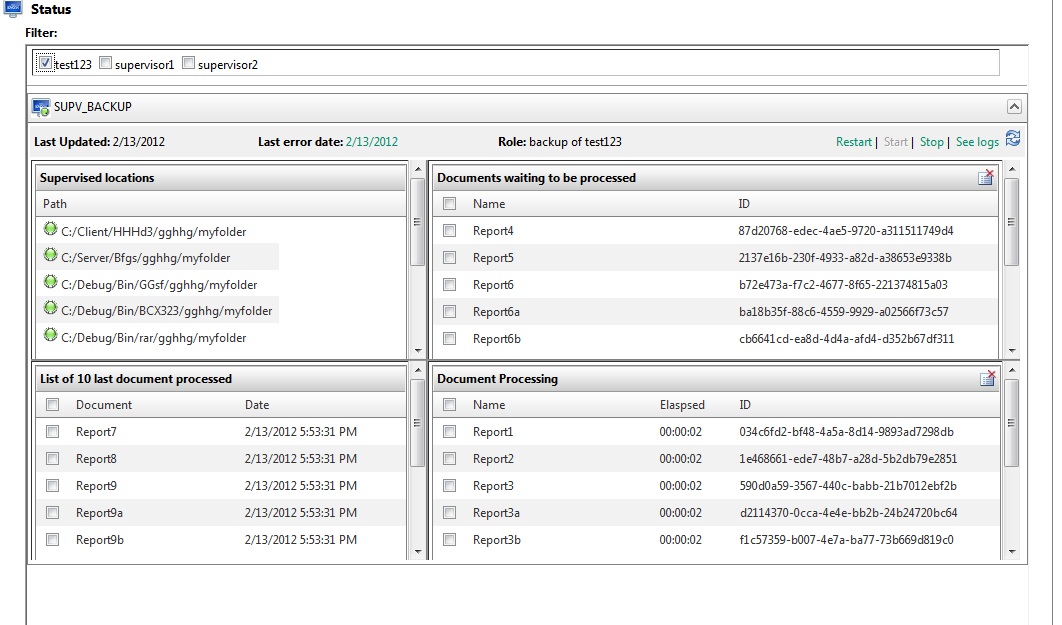Click status icon for C:/Debug/Bin/BCX323/gghhg/myfolder
Viewport: 1062px width, 625px height.
tap(50, 308)
